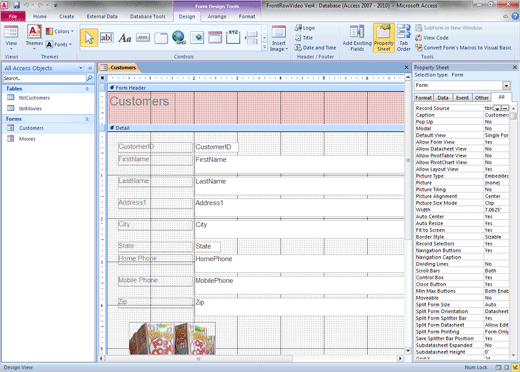Viewport: 520px width, 372px height.
Task: Open the Property Sheet object selector dropdown
Action: [x=506, y=85]
